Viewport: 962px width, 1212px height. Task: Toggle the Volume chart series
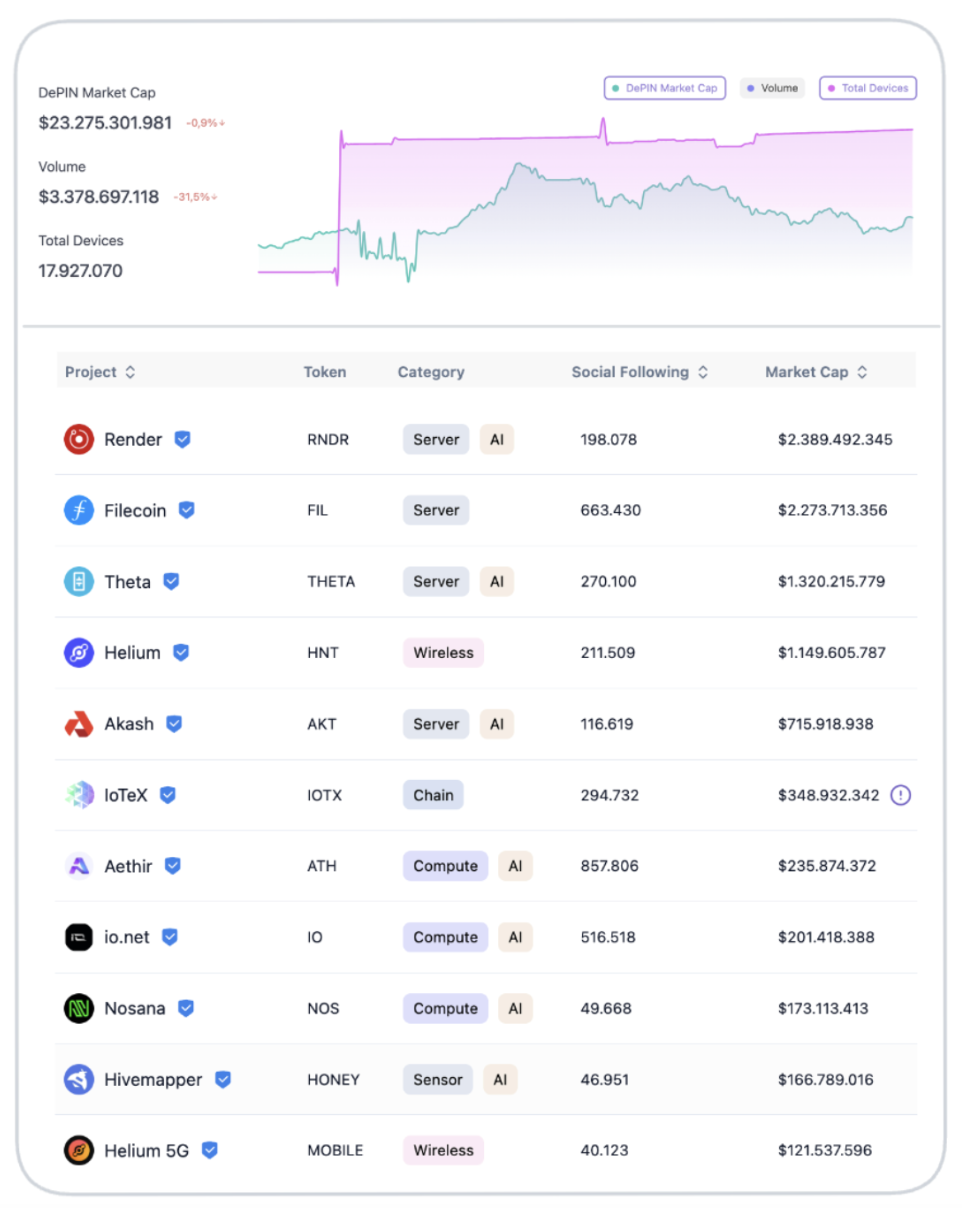coord(773,88)
